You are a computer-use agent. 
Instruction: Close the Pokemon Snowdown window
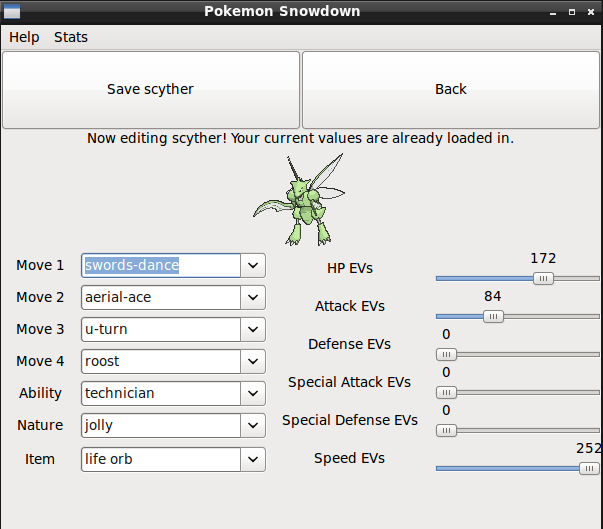[591, 12]
